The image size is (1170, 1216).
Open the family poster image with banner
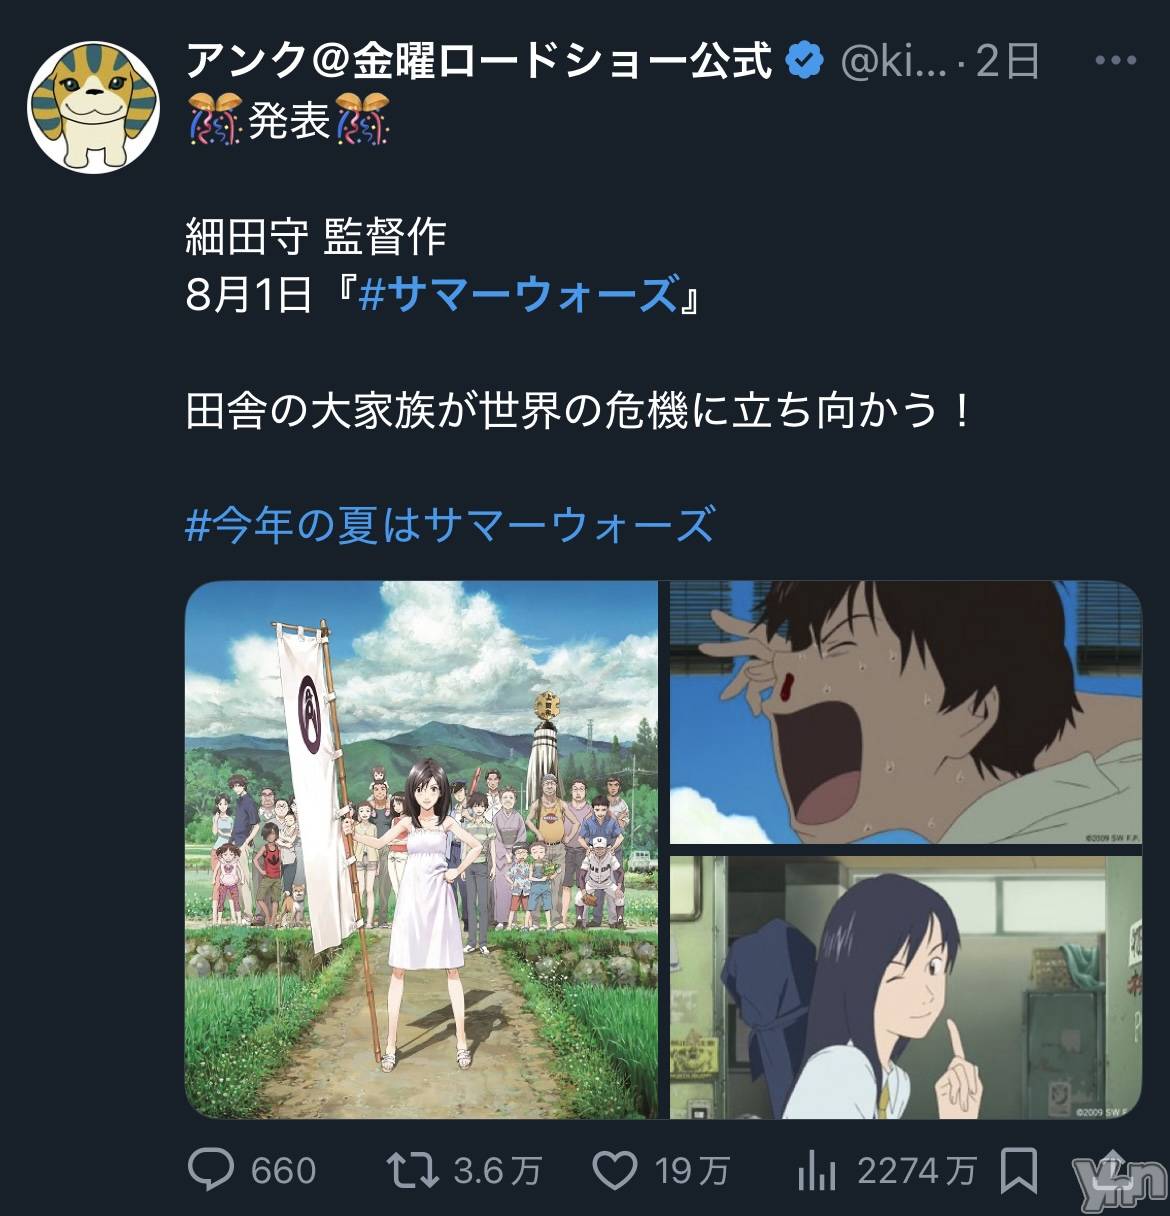click(422, 849)
